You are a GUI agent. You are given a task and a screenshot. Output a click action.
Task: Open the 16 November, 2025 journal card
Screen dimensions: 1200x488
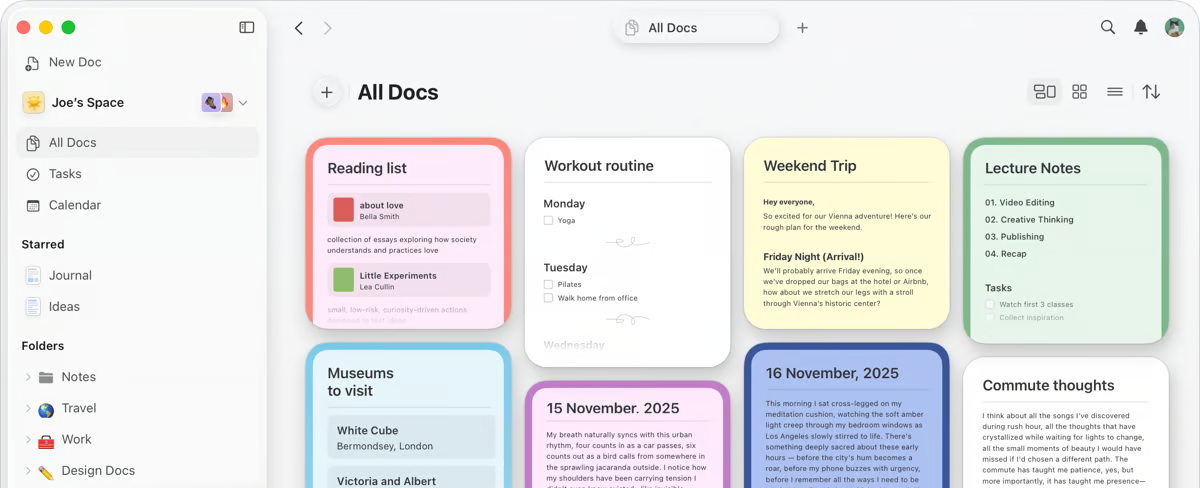[x=846, y=415]
